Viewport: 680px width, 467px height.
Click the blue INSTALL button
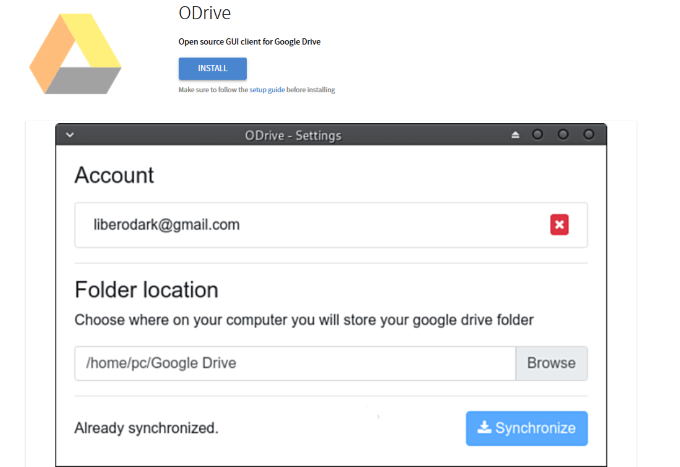point(212,69)
